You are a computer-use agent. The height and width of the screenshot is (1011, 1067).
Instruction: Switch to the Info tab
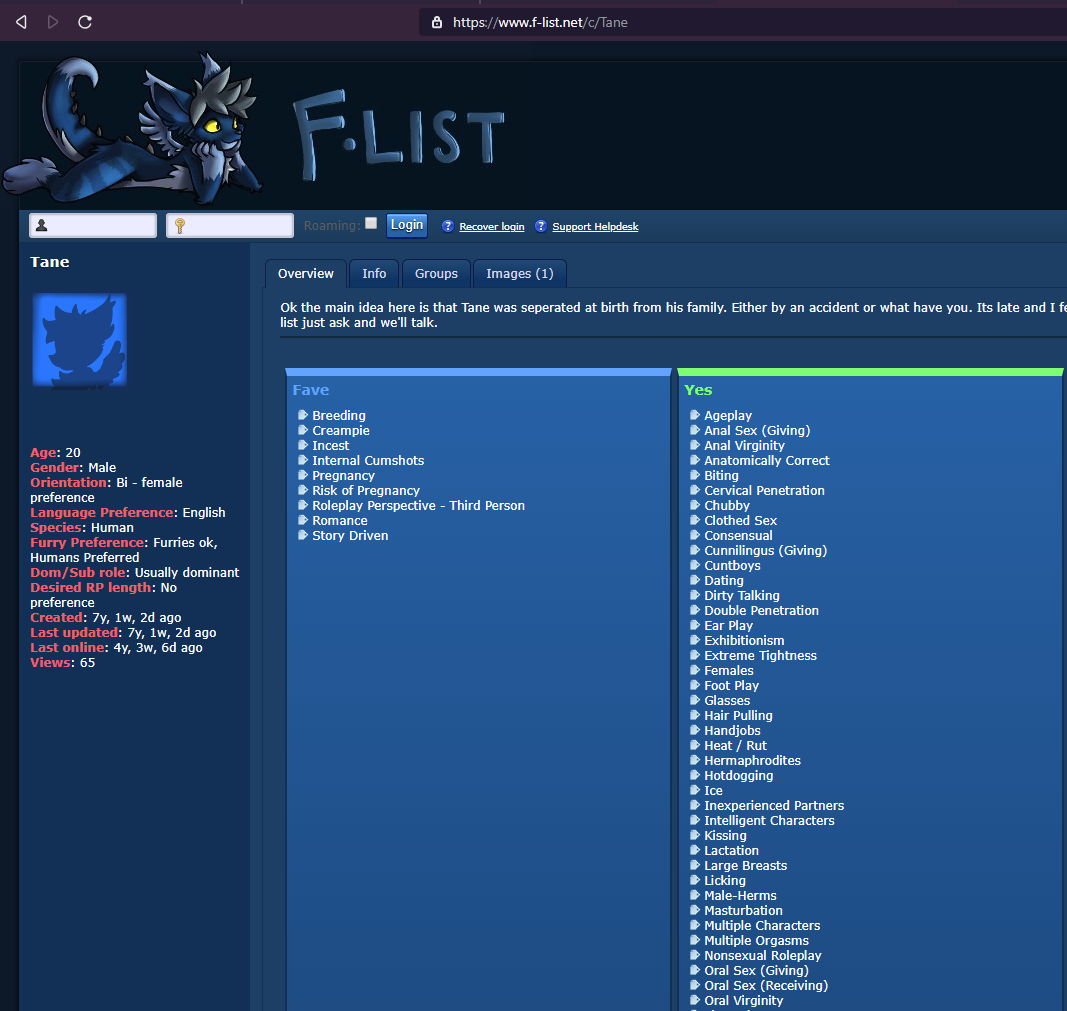(374, 274)
